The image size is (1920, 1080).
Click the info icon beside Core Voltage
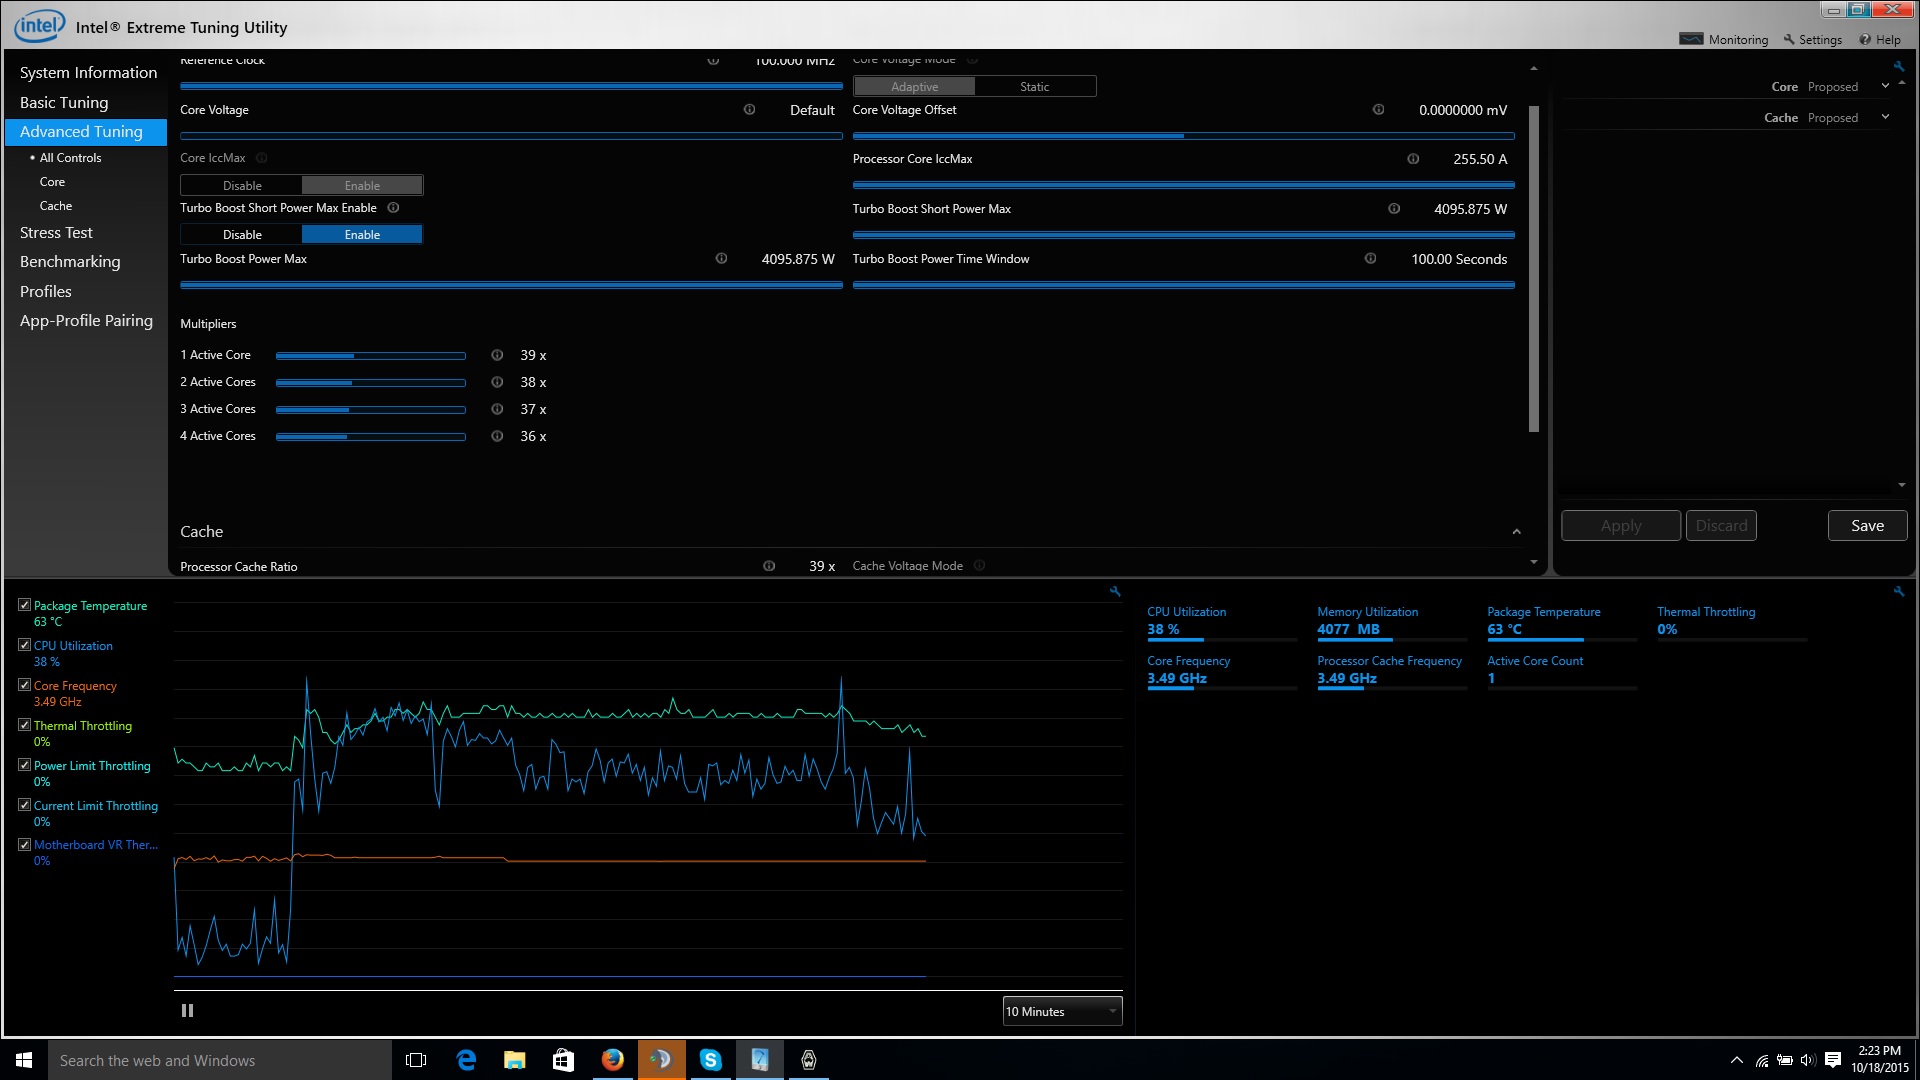point(749,110)
